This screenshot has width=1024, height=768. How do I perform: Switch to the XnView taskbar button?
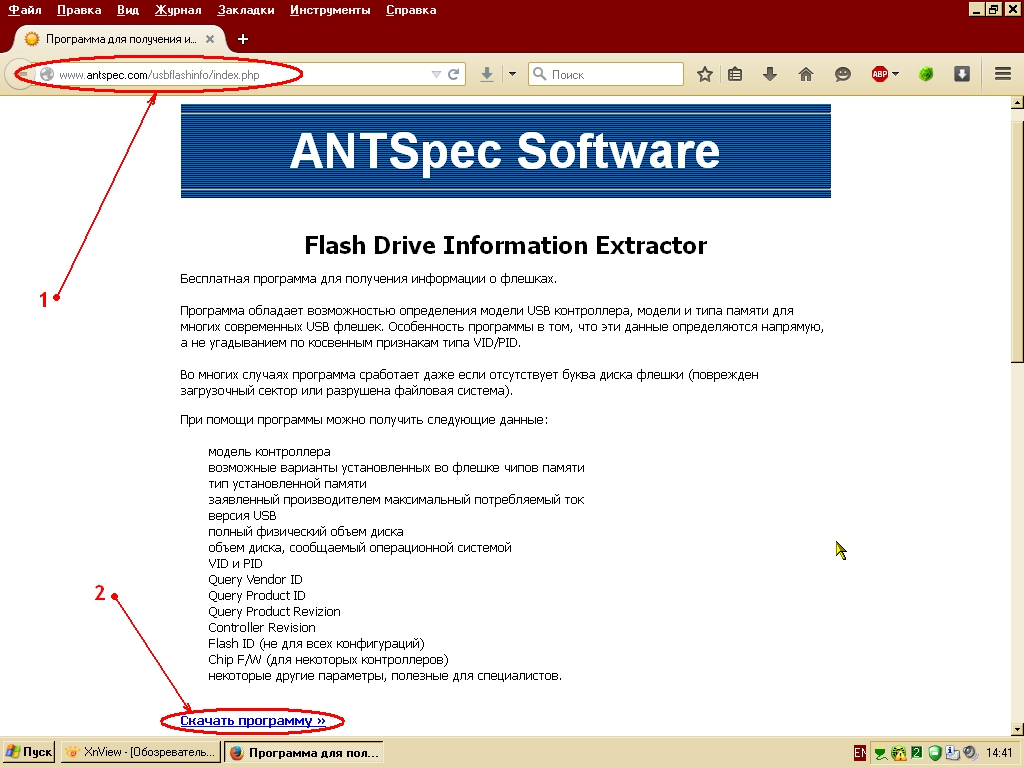(140, 752)
